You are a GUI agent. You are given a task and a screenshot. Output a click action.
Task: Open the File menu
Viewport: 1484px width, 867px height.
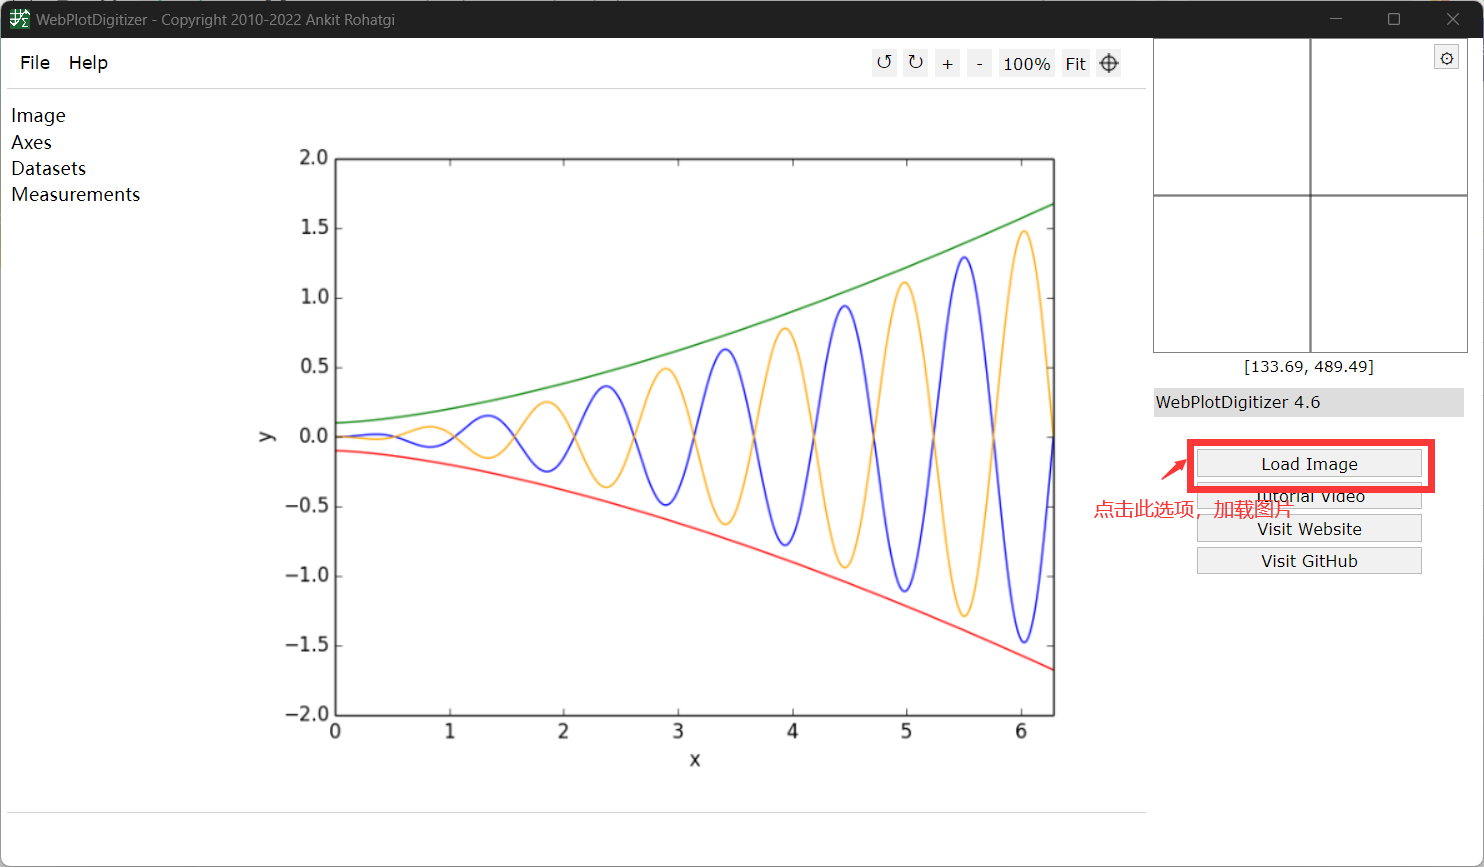click(35, 63)
